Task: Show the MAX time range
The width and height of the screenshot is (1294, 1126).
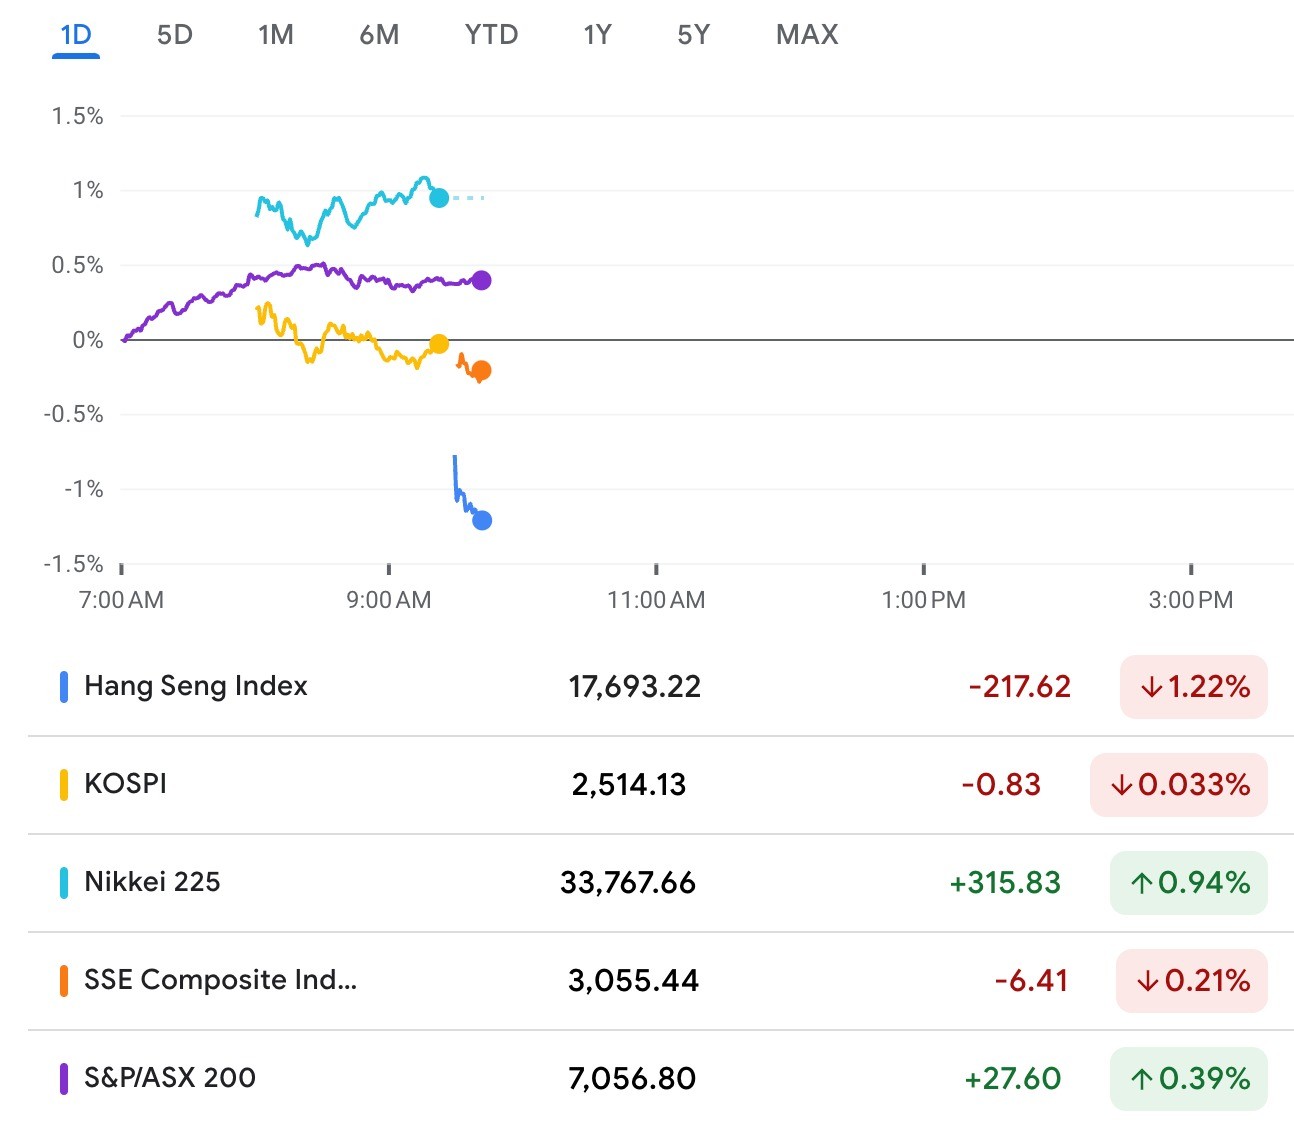Action: pyautogui.click(x=807, y=35)
